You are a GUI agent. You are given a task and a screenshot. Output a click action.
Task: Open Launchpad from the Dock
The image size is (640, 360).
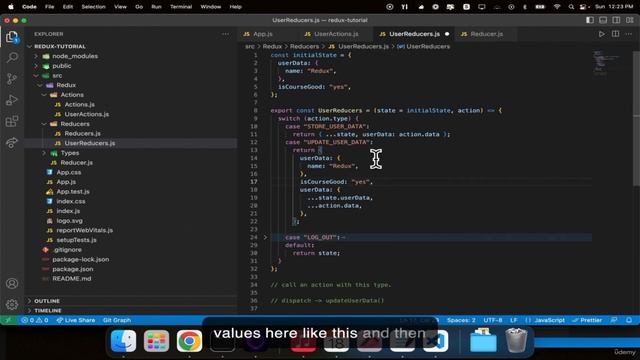tap(156, 341)
